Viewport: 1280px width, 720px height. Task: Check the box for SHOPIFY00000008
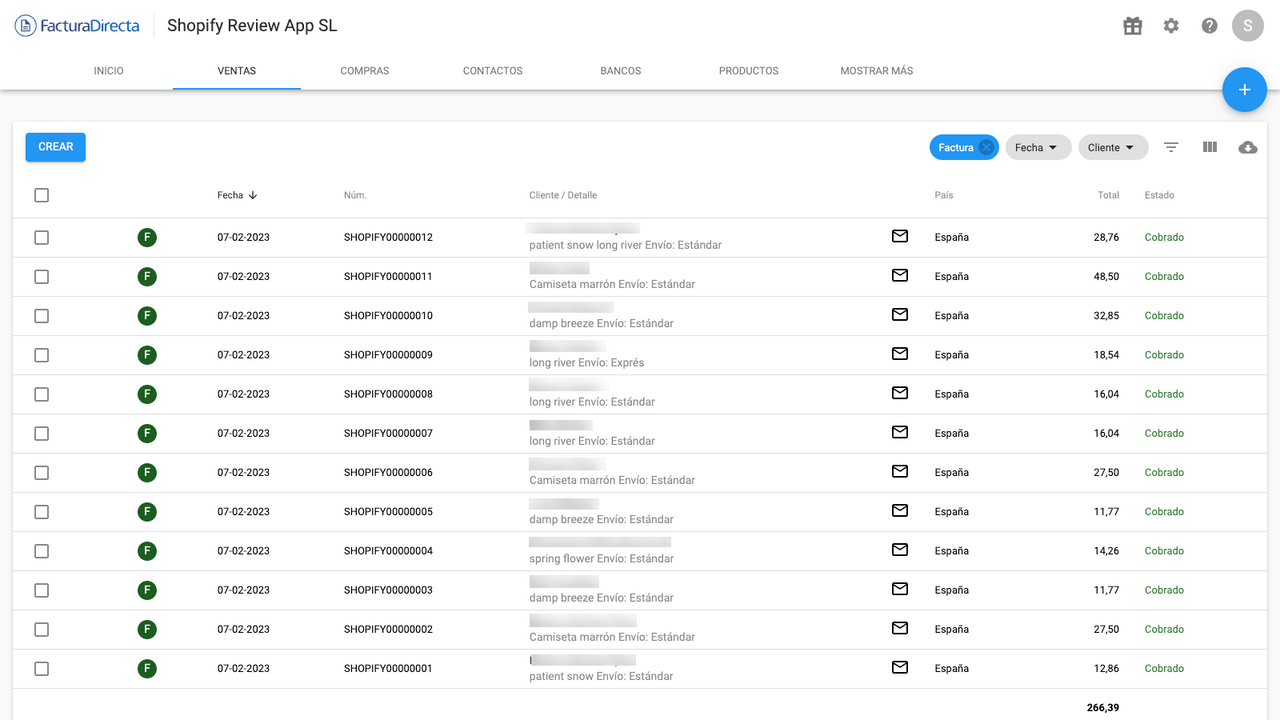click(41, 394)
